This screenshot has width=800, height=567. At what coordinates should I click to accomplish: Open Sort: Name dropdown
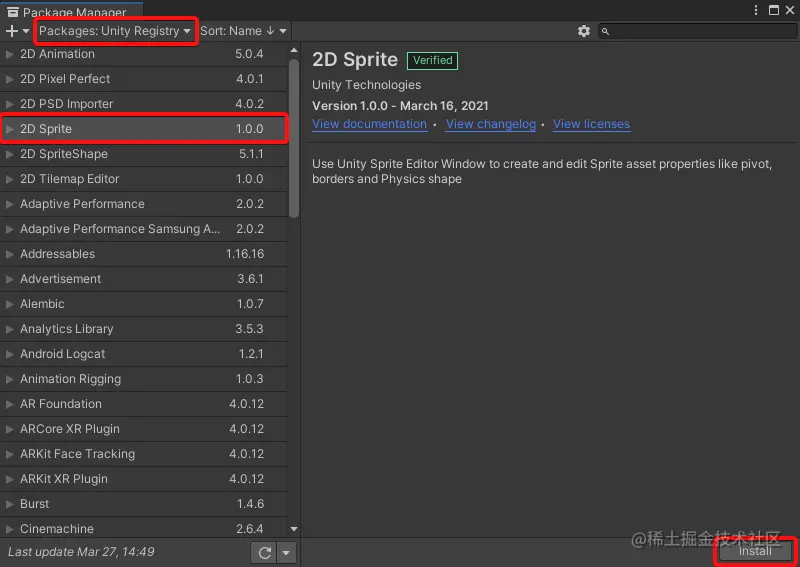click(243, 31)
